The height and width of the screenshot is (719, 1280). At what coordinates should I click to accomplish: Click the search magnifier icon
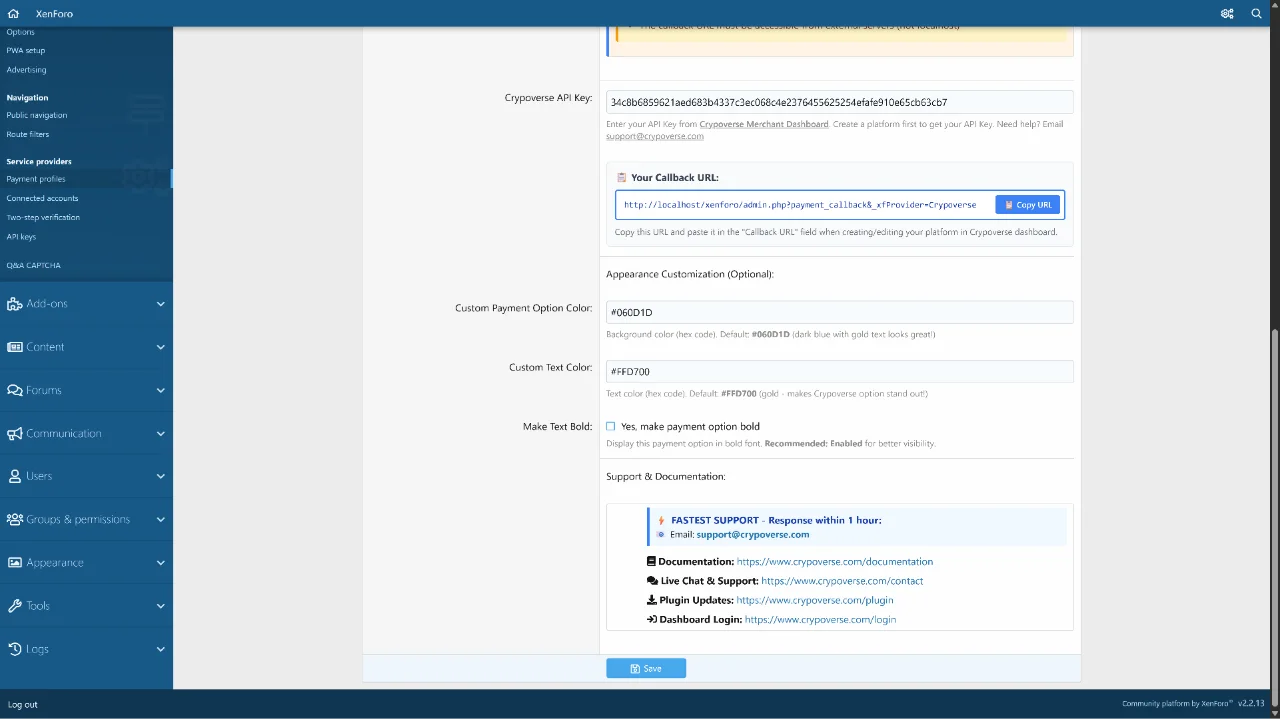click(x=1257, y=14)
